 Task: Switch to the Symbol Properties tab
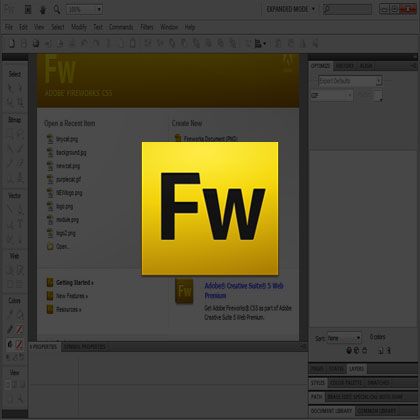coord(85,347)
